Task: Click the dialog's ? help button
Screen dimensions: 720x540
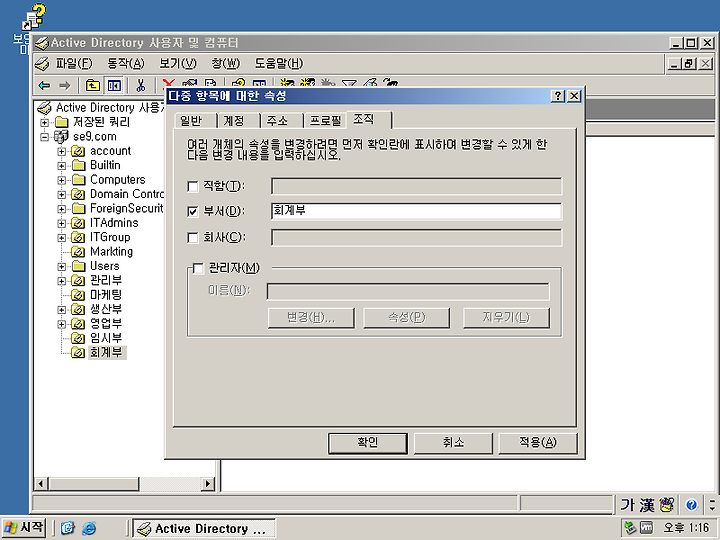Action: point(557,96)
